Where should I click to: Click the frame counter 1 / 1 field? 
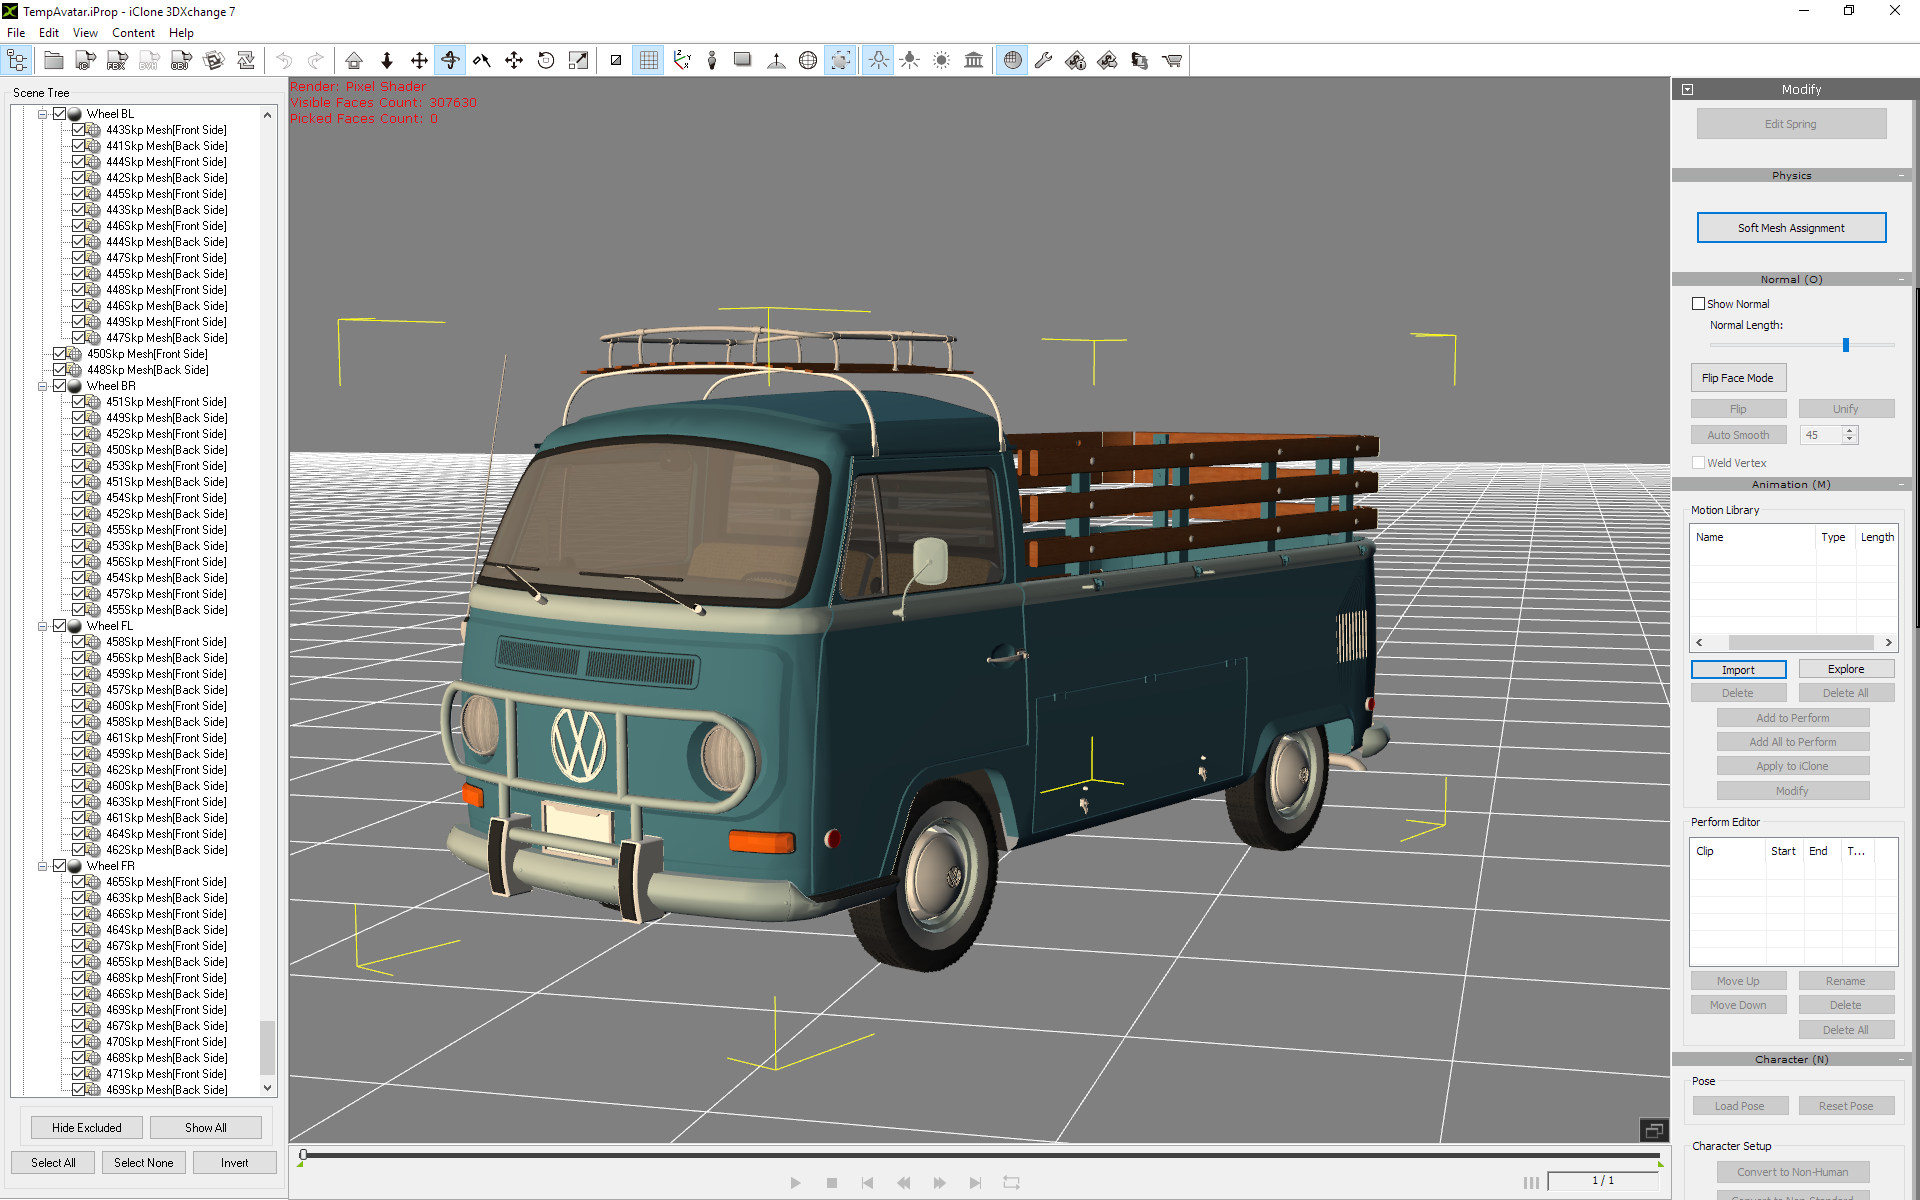pos(1602,1181)
